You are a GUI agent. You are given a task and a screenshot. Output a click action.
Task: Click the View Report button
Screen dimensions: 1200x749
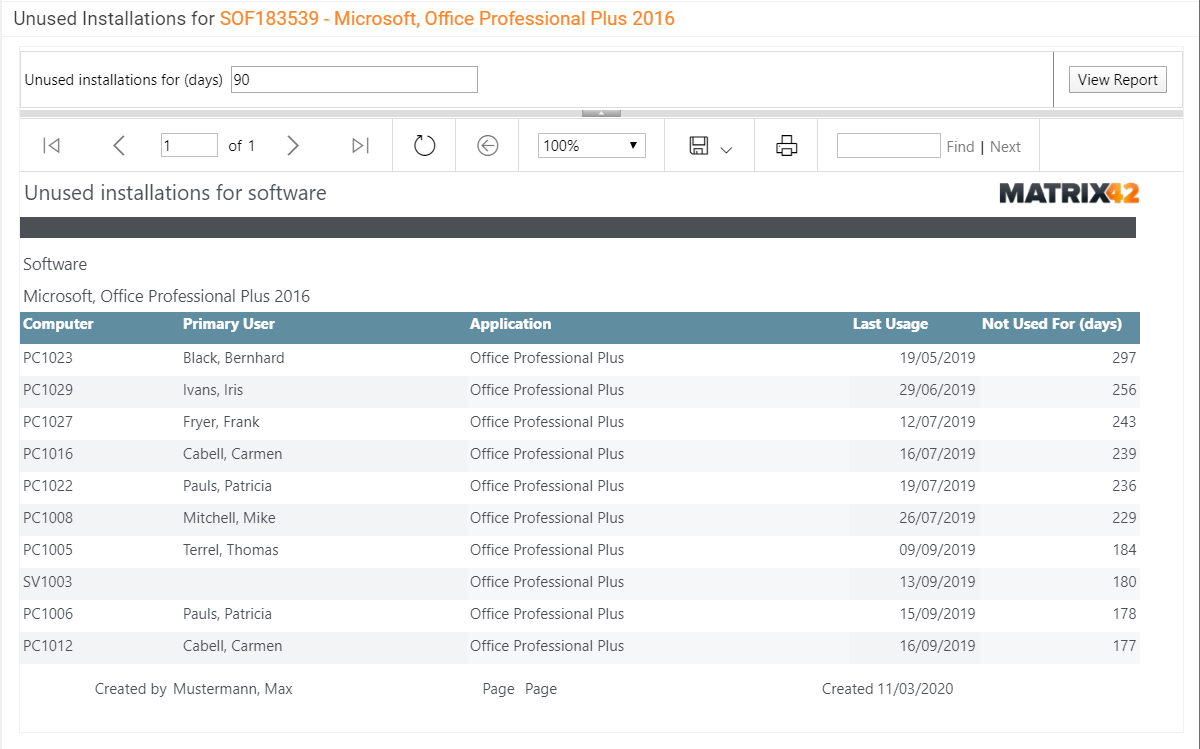tap(1118, 80)
